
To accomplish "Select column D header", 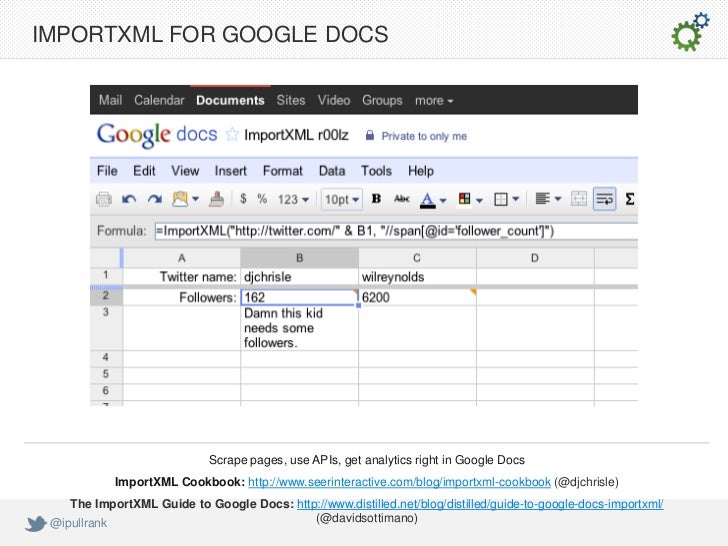I will pyautogui.click(x=535, y=258).
